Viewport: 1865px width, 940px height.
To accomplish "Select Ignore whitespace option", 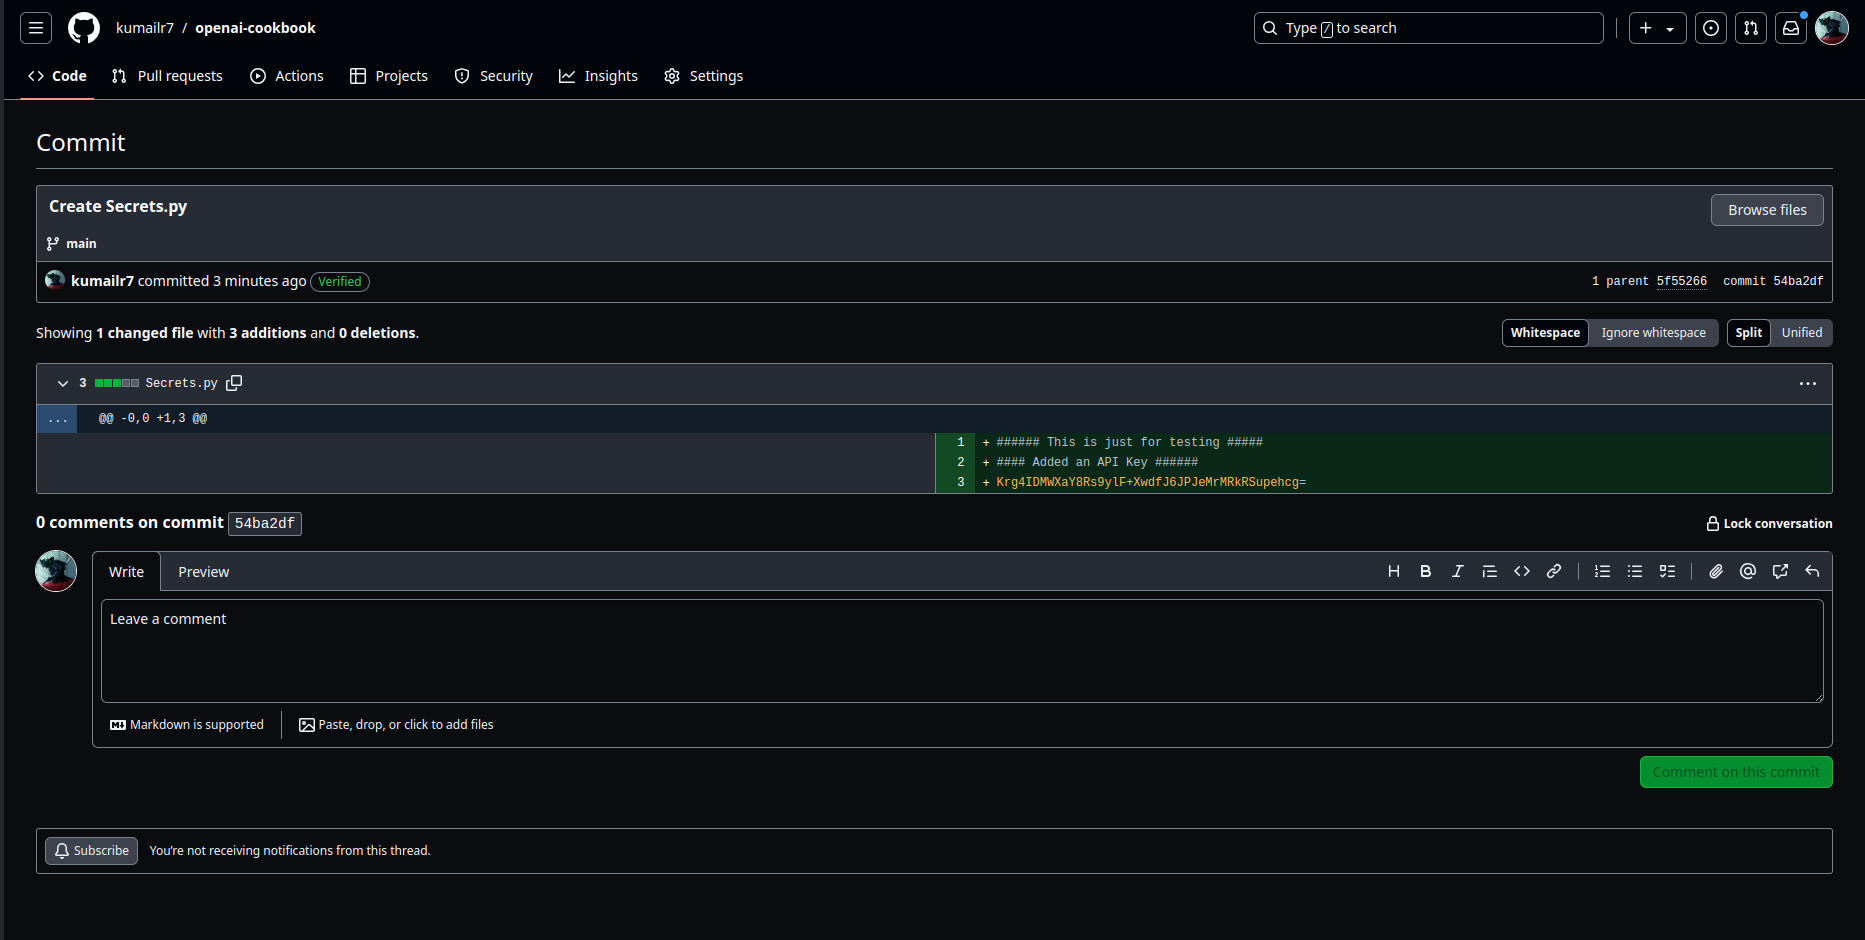I will point(1653,333).
